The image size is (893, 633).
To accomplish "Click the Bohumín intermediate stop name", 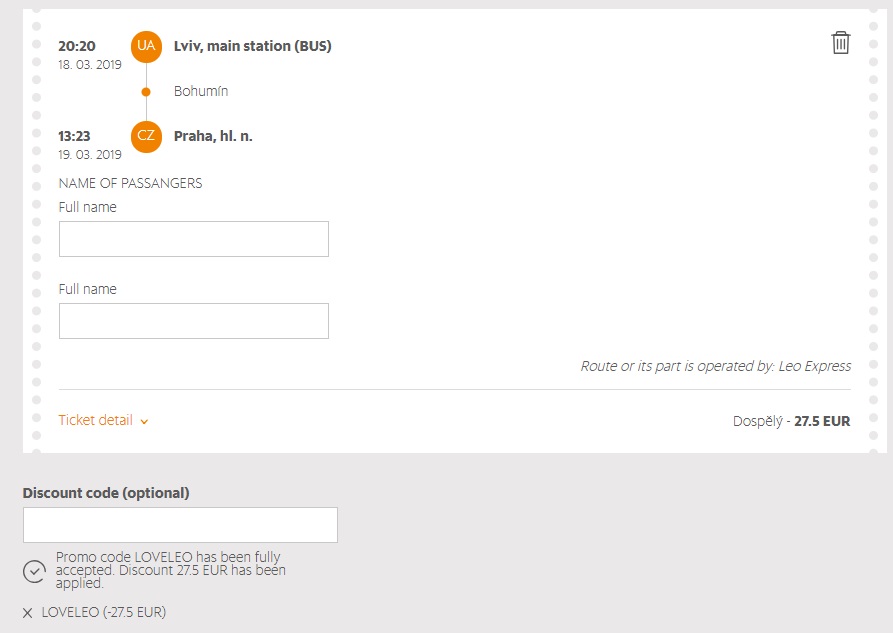I will (201, 92).
